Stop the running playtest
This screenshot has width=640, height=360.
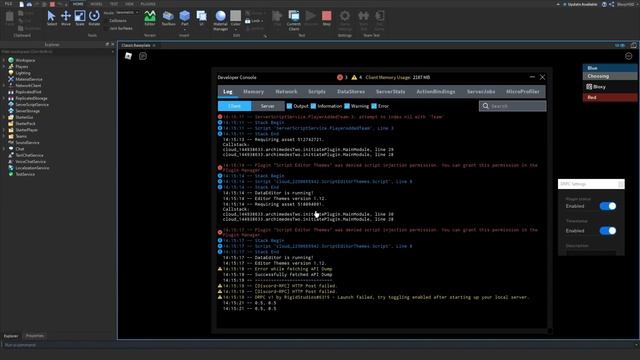pos(327,18)
